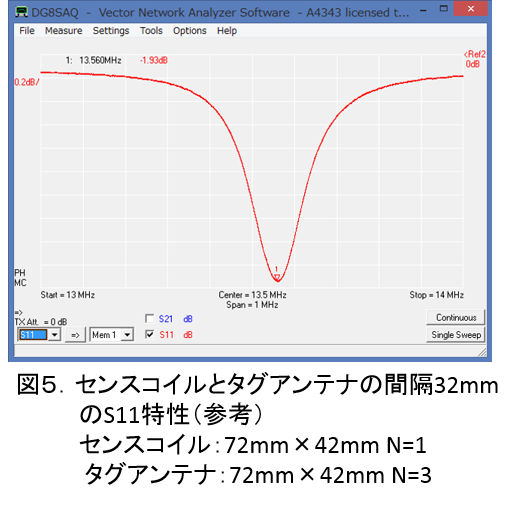Uncheck the S11 trace checkbox
Image resolution: width=522 pixels, height=505 pixels.
tap(150, 334)
